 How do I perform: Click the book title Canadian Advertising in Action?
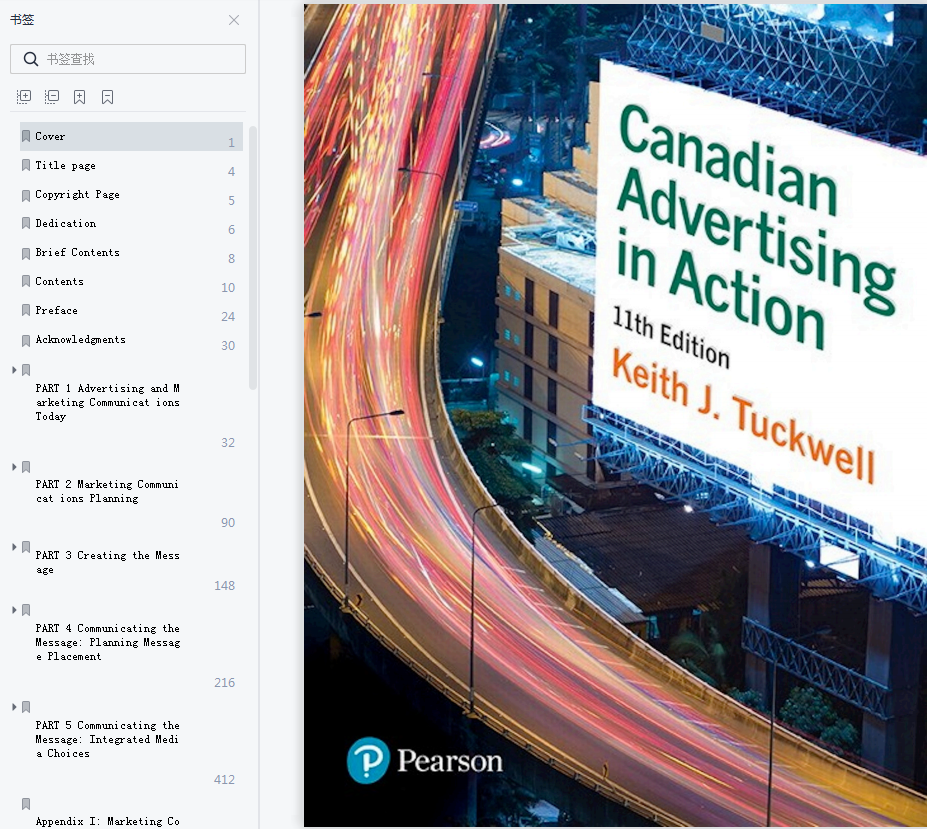tap(756, 225)
